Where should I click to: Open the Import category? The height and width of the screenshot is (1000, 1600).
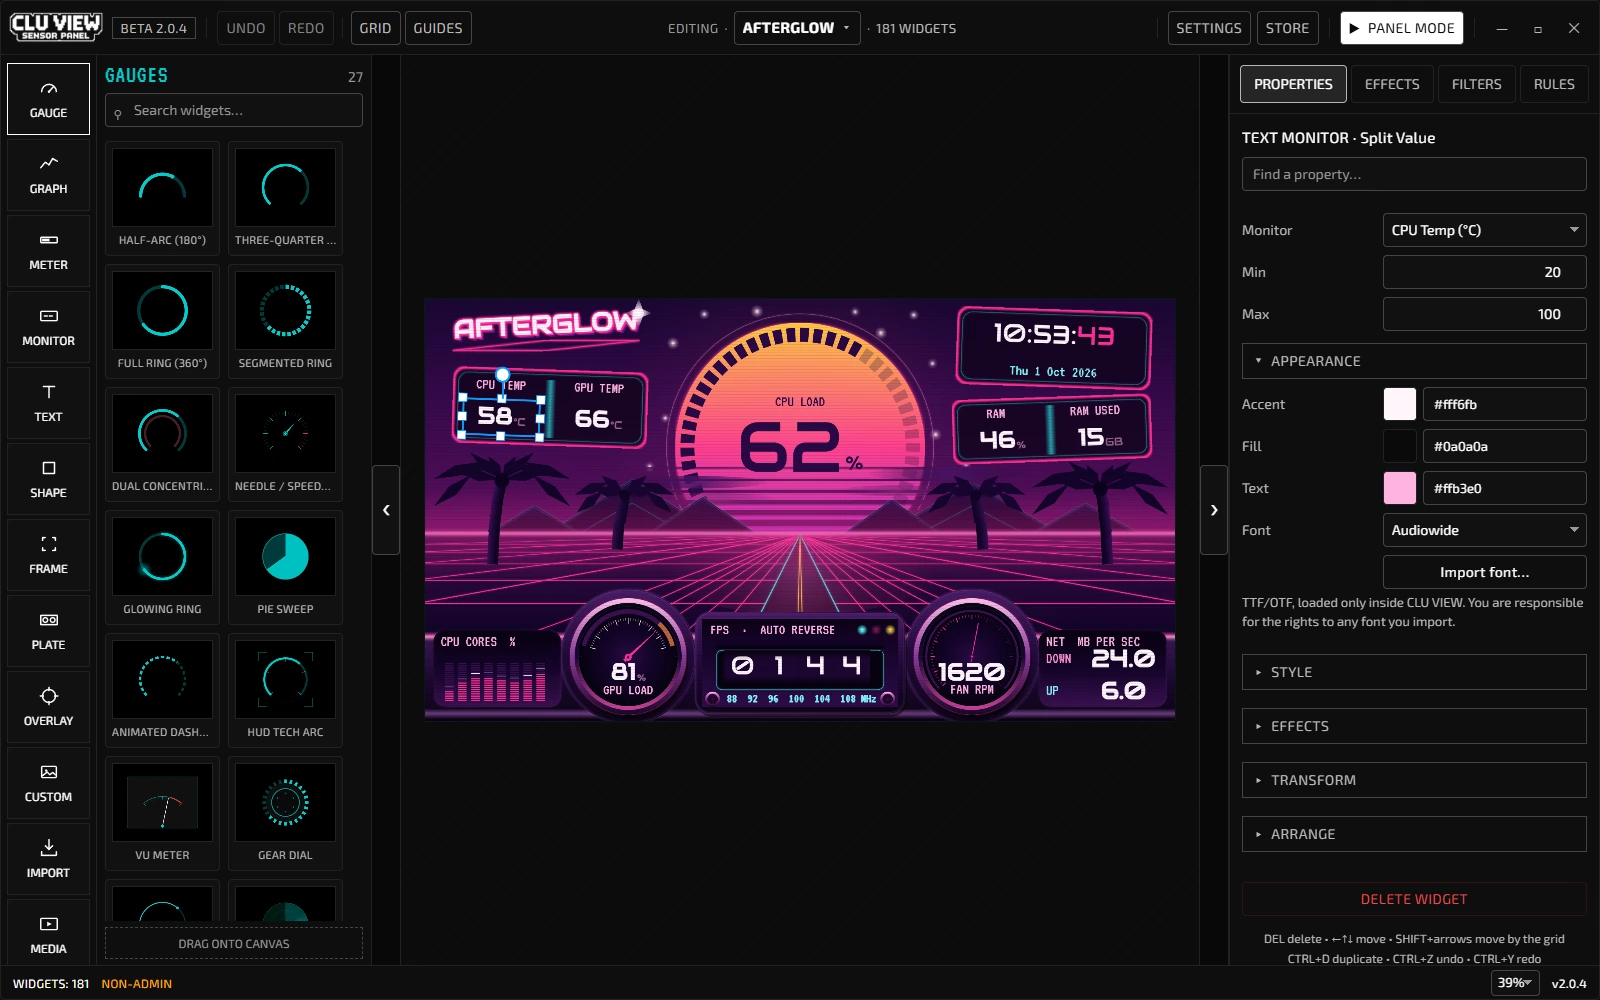point(48,859)
